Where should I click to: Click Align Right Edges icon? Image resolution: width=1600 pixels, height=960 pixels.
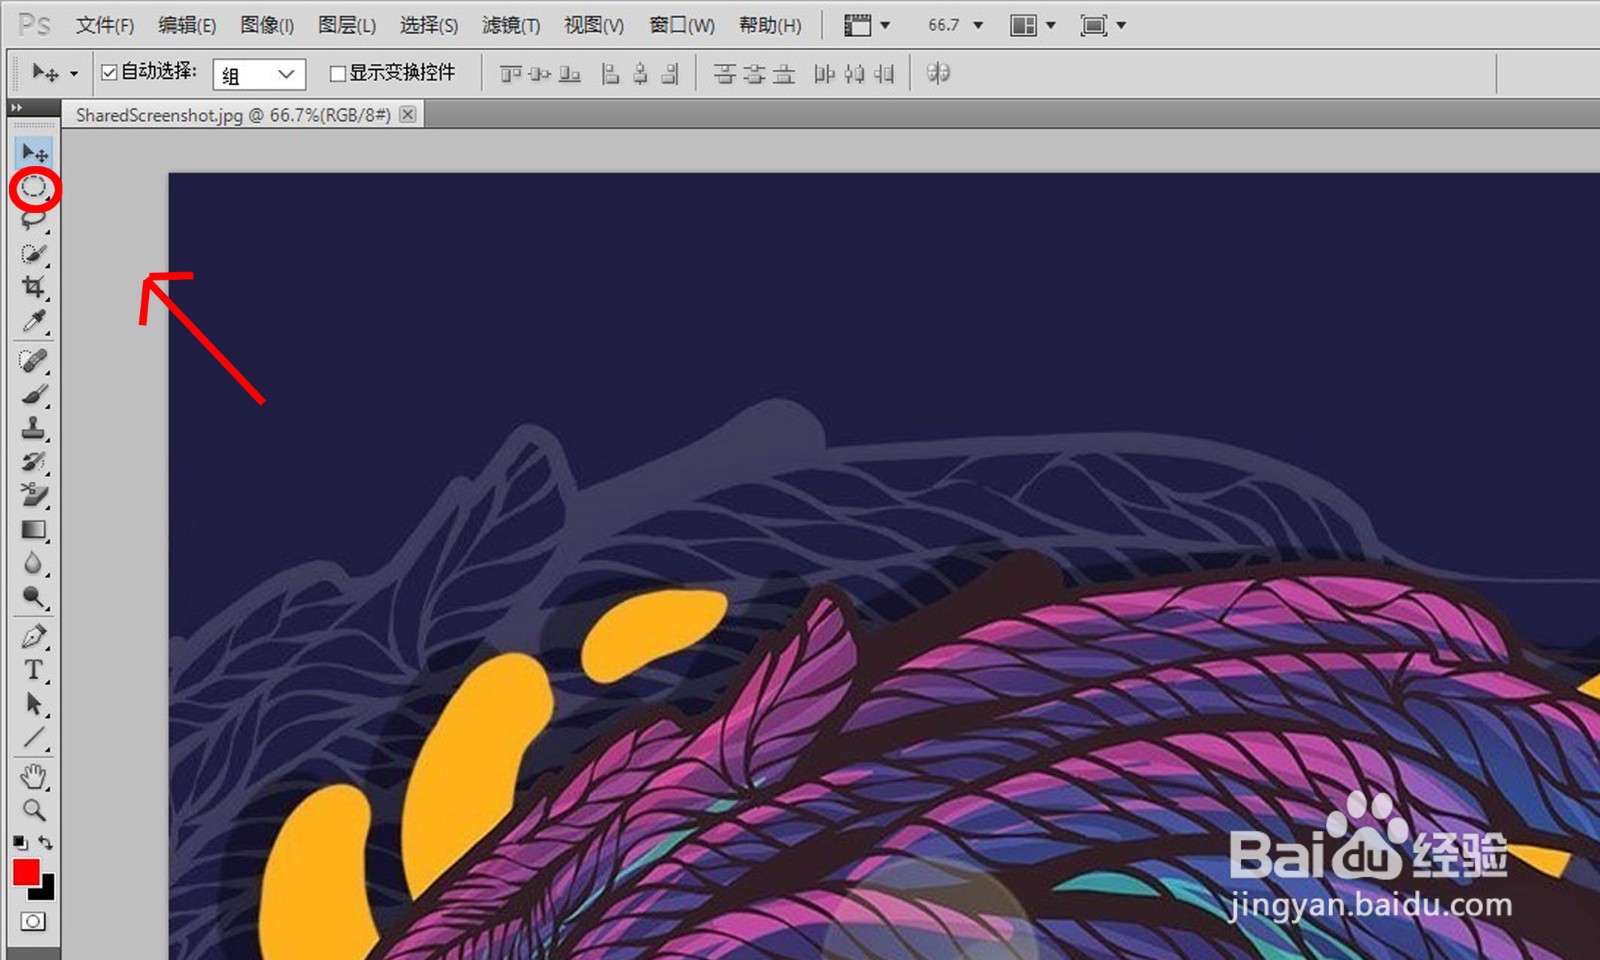(x=670, y=74)
